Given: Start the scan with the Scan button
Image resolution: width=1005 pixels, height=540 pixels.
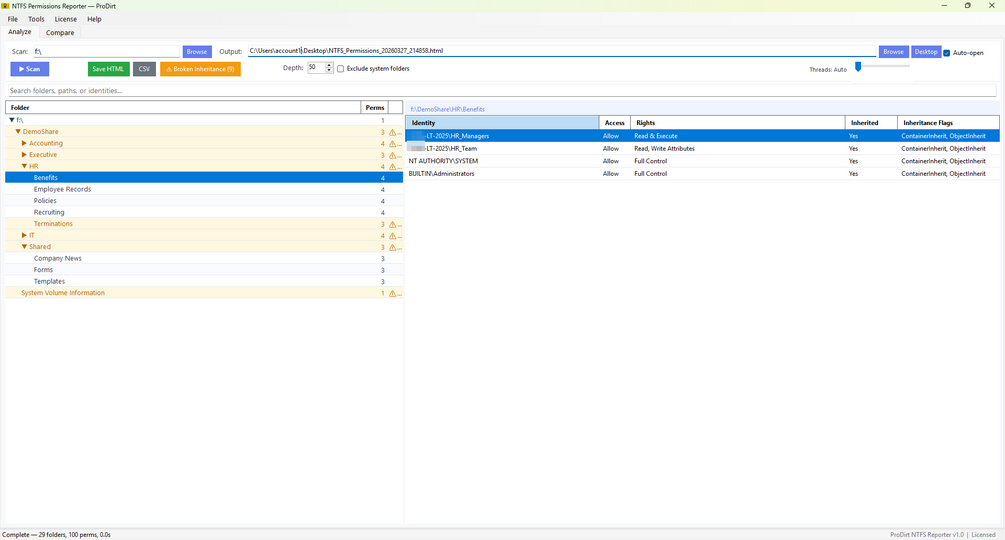Looking at the screenshot, I should point(29,69).
